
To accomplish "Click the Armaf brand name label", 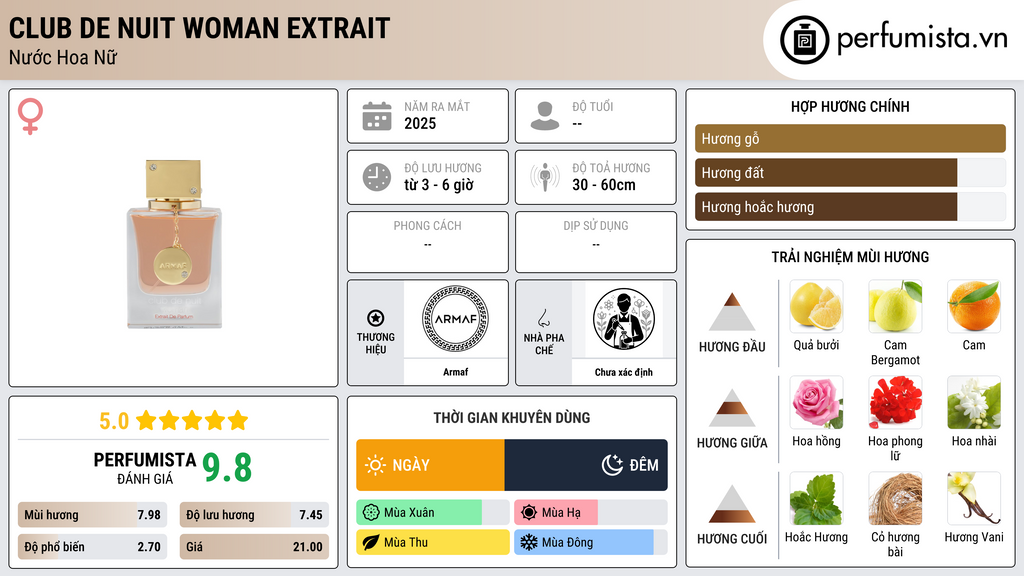I will pos(455,372).
